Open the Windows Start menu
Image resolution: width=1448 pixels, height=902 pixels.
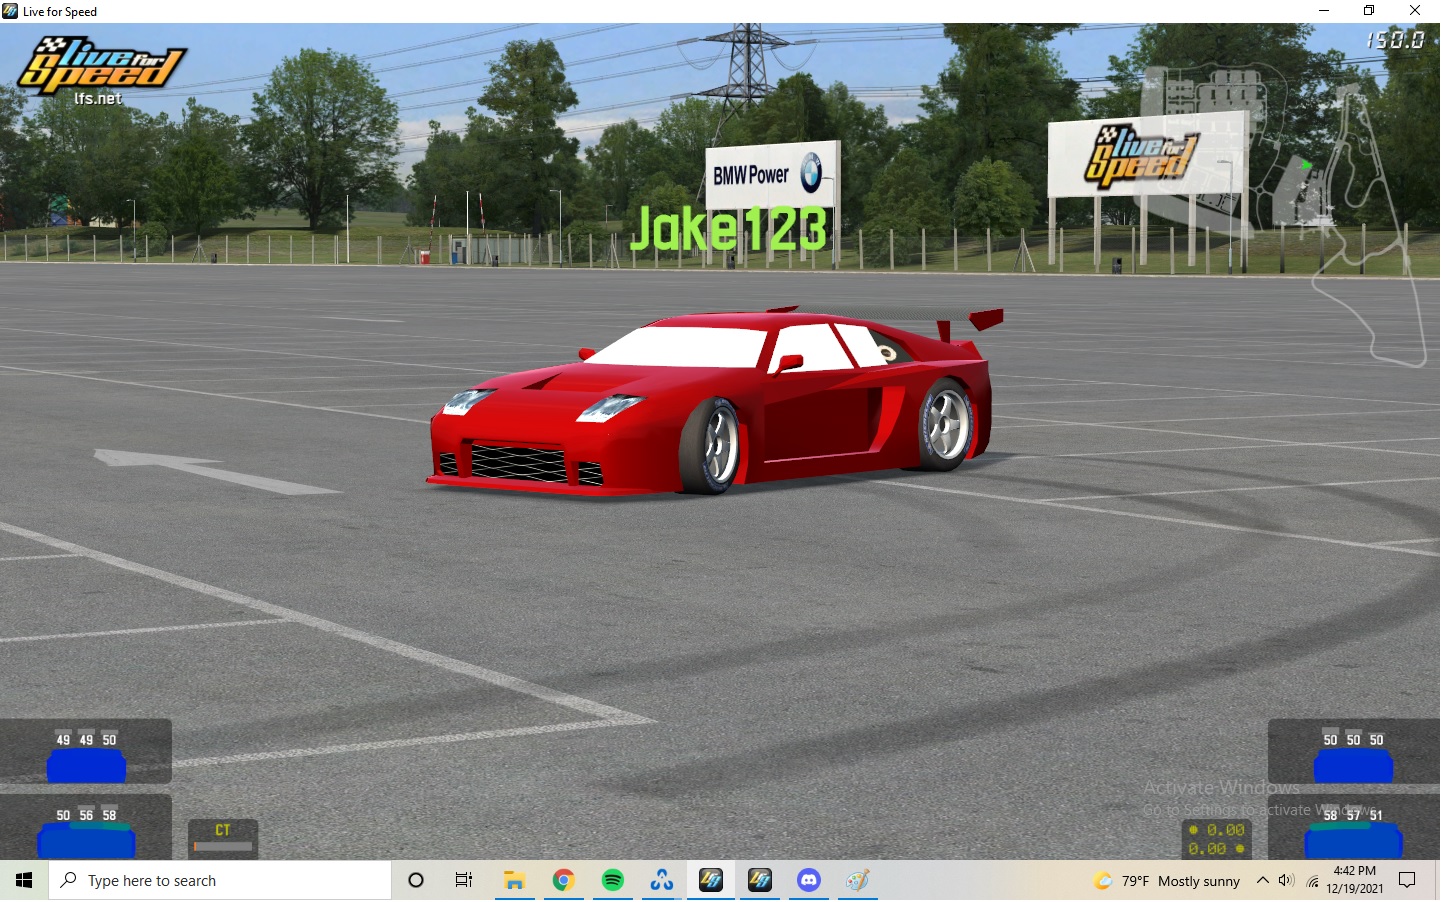pyautogui.click(x=24, y=880)
